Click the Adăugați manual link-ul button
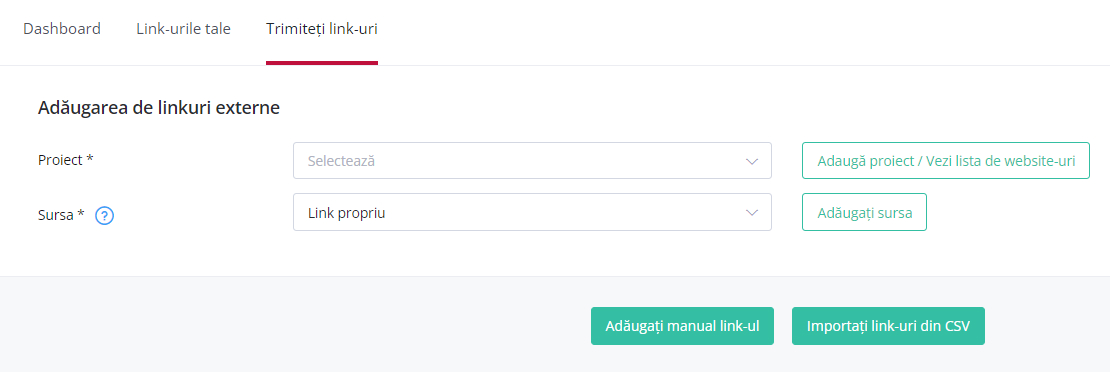The image size is (1110, 372). point(682,326)
